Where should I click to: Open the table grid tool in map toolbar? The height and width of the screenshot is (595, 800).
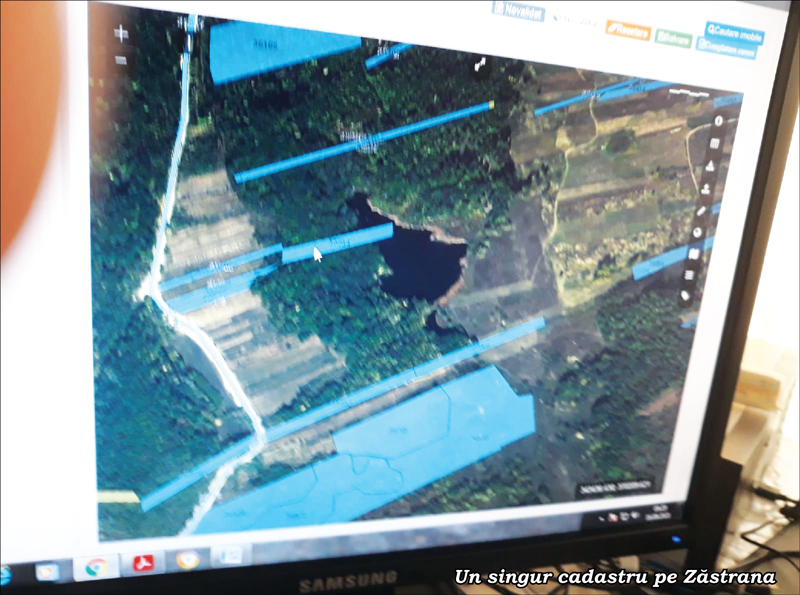[716, 144]
